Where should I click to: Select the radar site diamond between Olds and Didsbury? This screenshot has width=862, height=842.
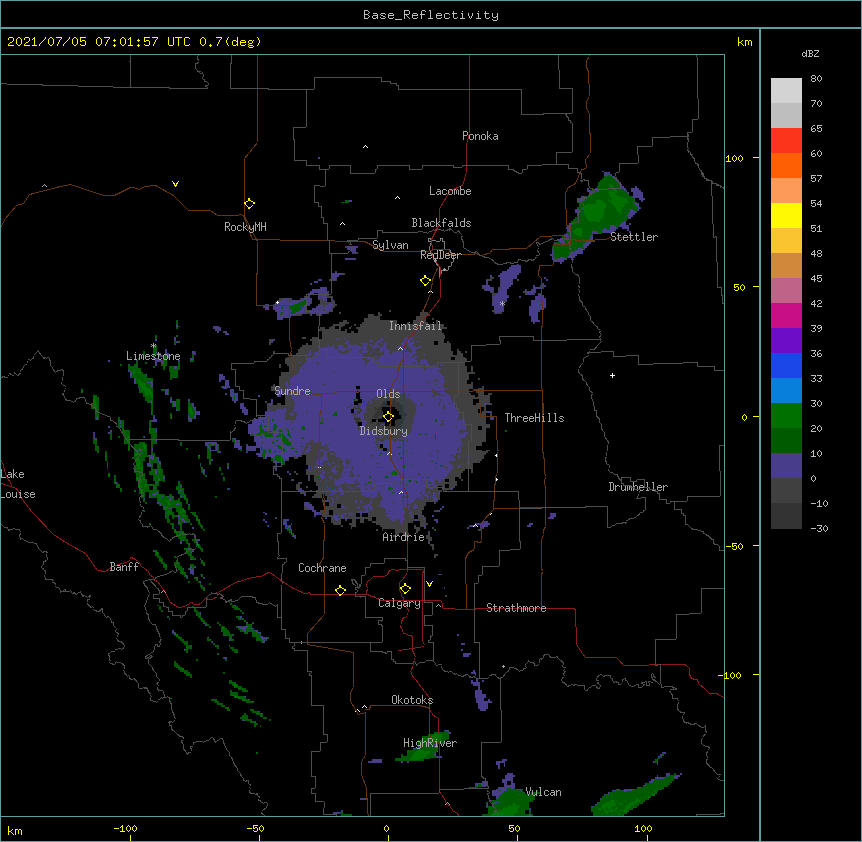coord(388,417)
